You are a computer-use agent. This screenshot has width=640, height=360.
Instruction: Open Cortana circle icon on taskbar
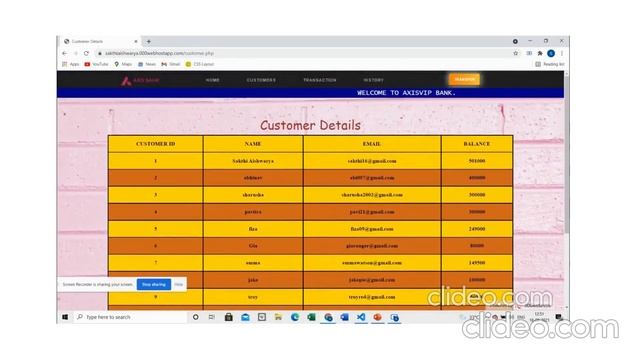tap(196, 317)
